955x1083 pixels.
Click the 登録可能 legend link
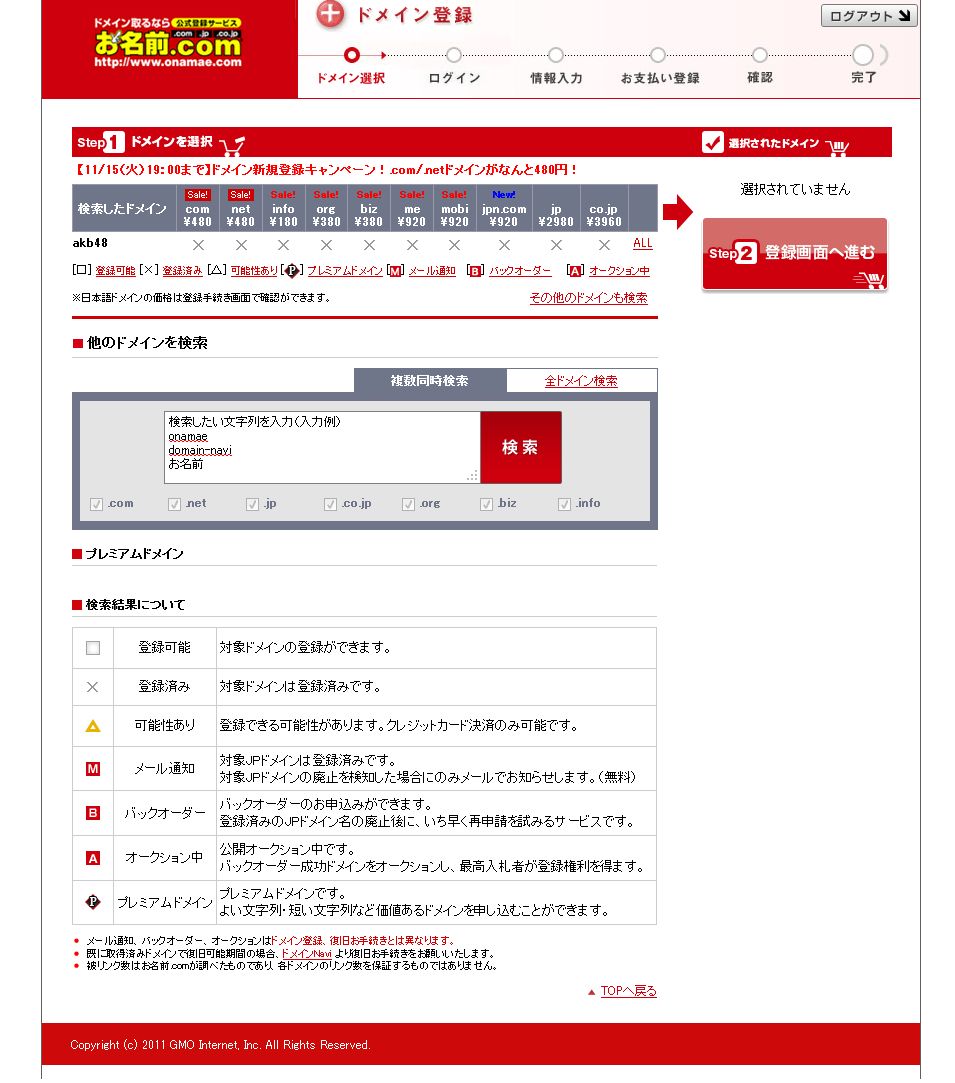pos(115,271)
